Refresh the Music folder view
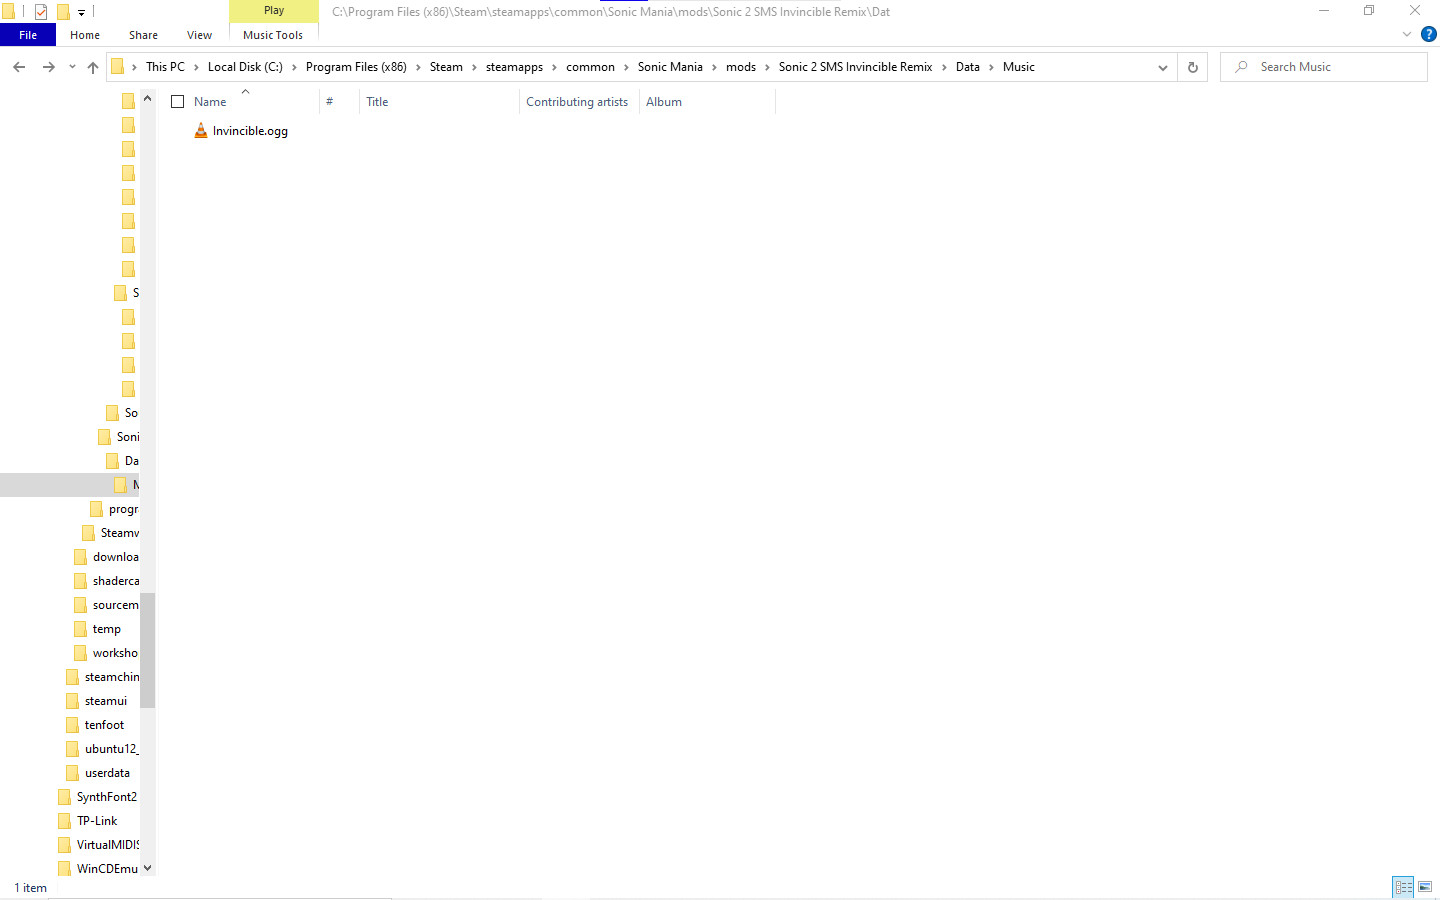This screenshot has height=900, width=1440. (1192, 67)
